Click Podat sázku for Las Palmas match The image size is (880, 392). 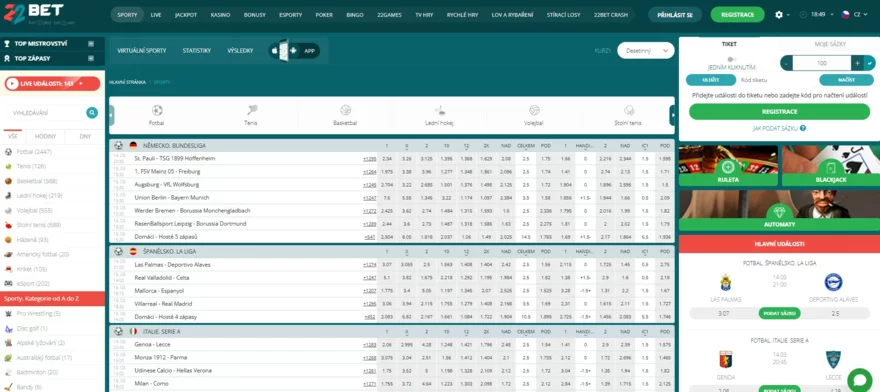tap(780, 313)
